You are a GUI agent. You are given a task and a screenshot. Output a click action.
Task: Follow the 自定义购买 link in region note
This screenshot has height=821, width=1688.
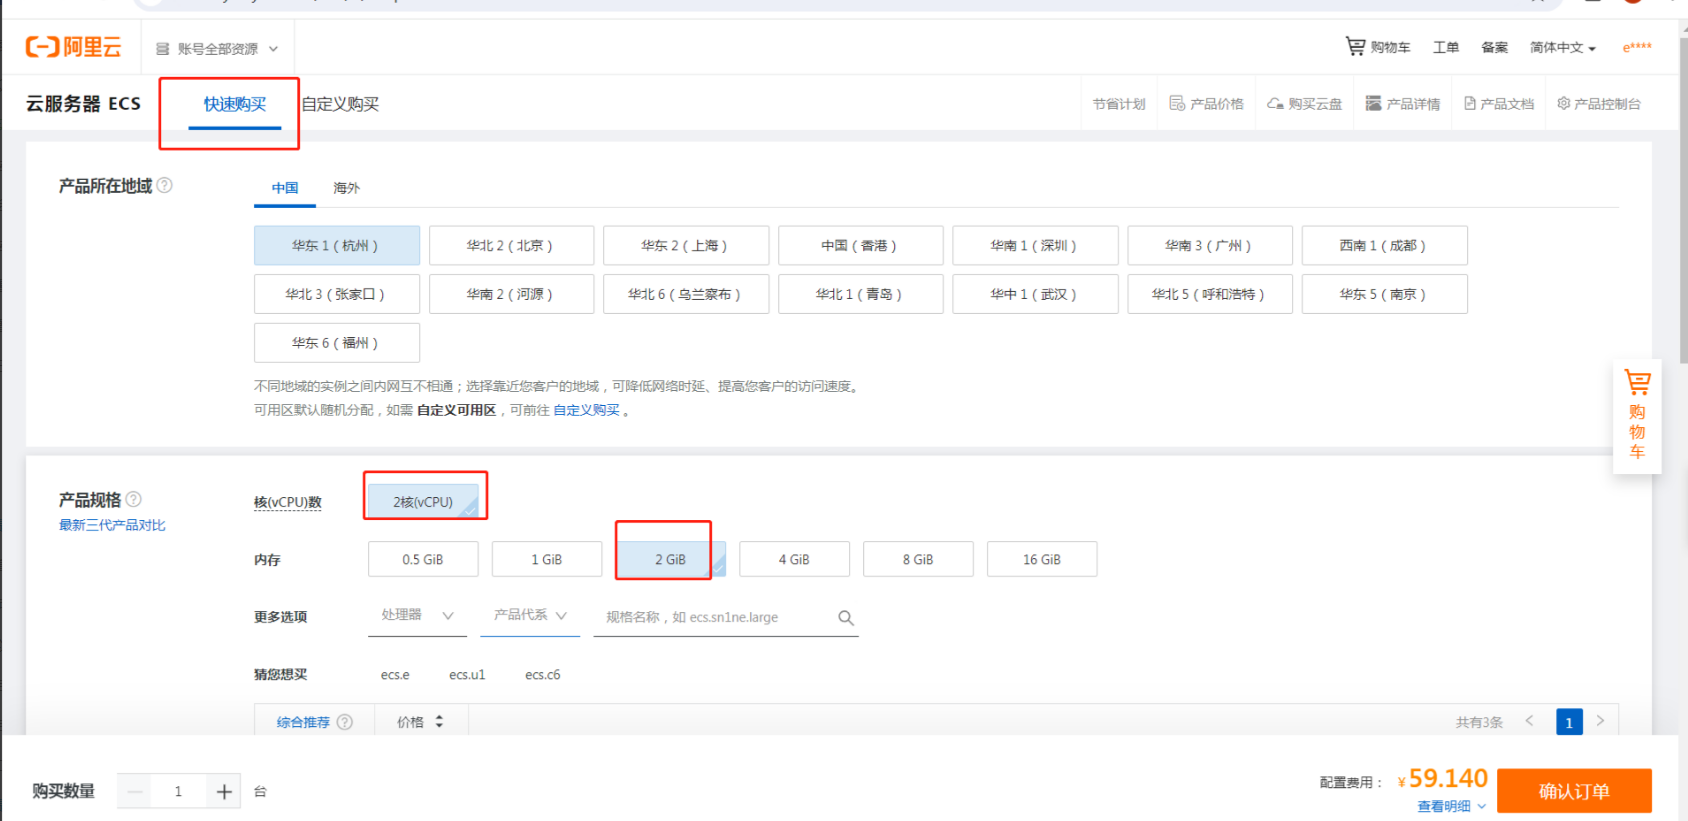(587, 410)
